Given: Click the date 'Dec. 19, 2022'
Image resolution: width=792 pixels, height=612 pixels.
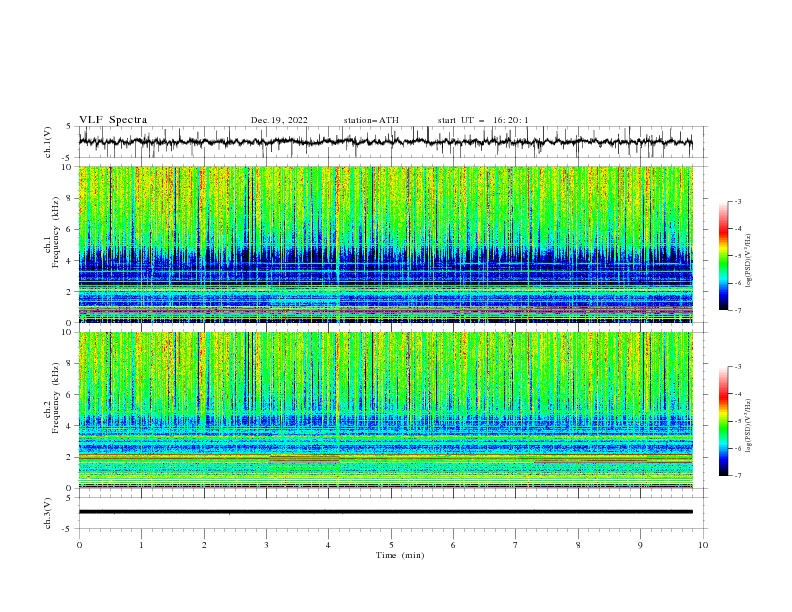Looking at the screenshot, I should [x=279, y=120].
